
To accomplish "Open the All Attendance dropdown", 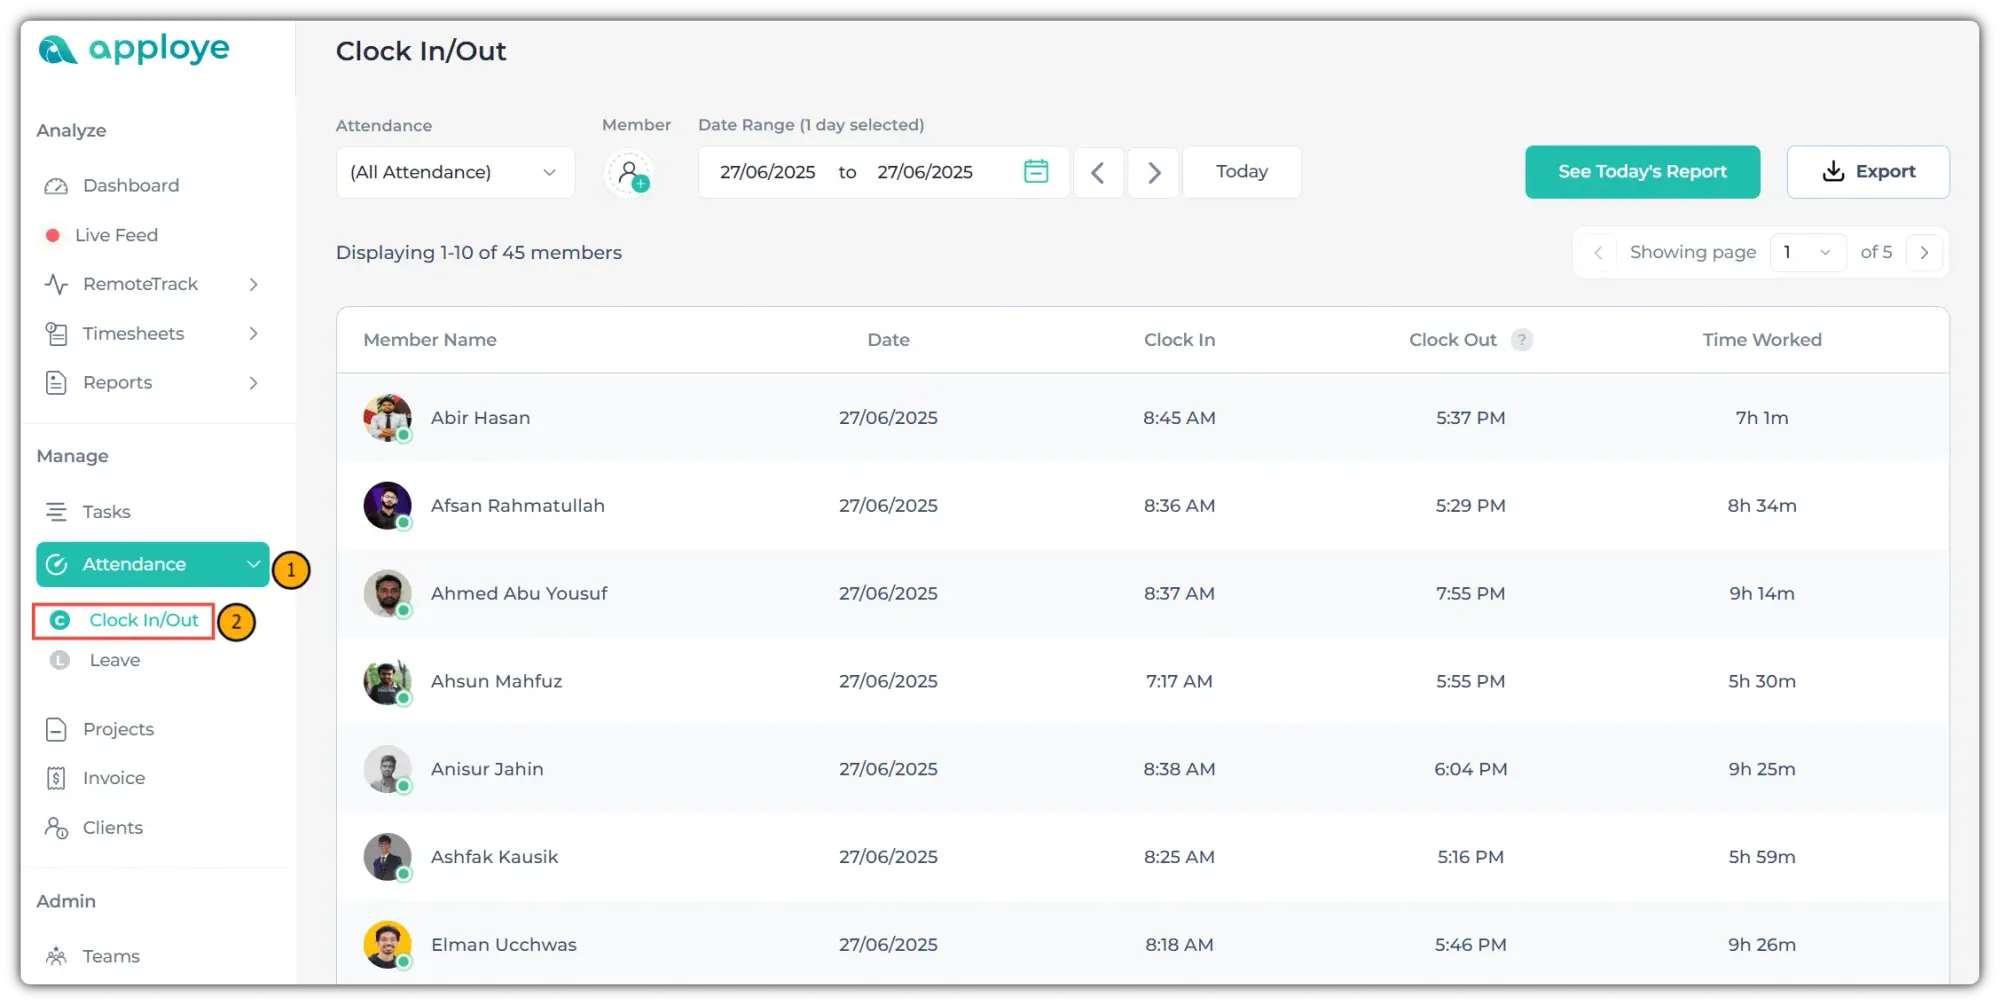I will [x=455, y=173].
